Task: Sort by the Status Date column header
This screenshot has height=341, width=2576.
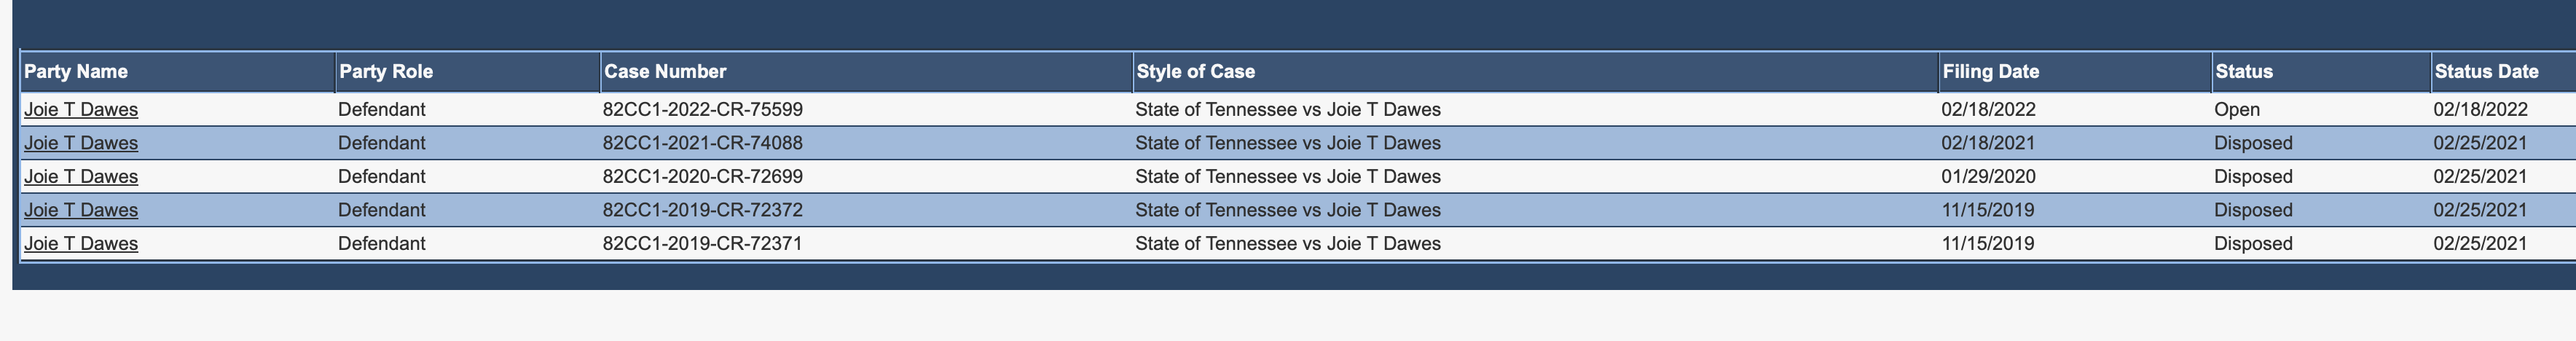Action: click(2487, 72)
